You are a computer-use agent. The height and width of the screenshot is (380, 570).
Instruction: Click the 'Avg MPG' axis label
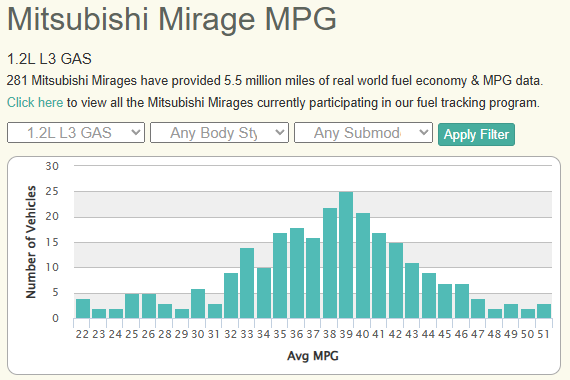[x=313, y=356]
